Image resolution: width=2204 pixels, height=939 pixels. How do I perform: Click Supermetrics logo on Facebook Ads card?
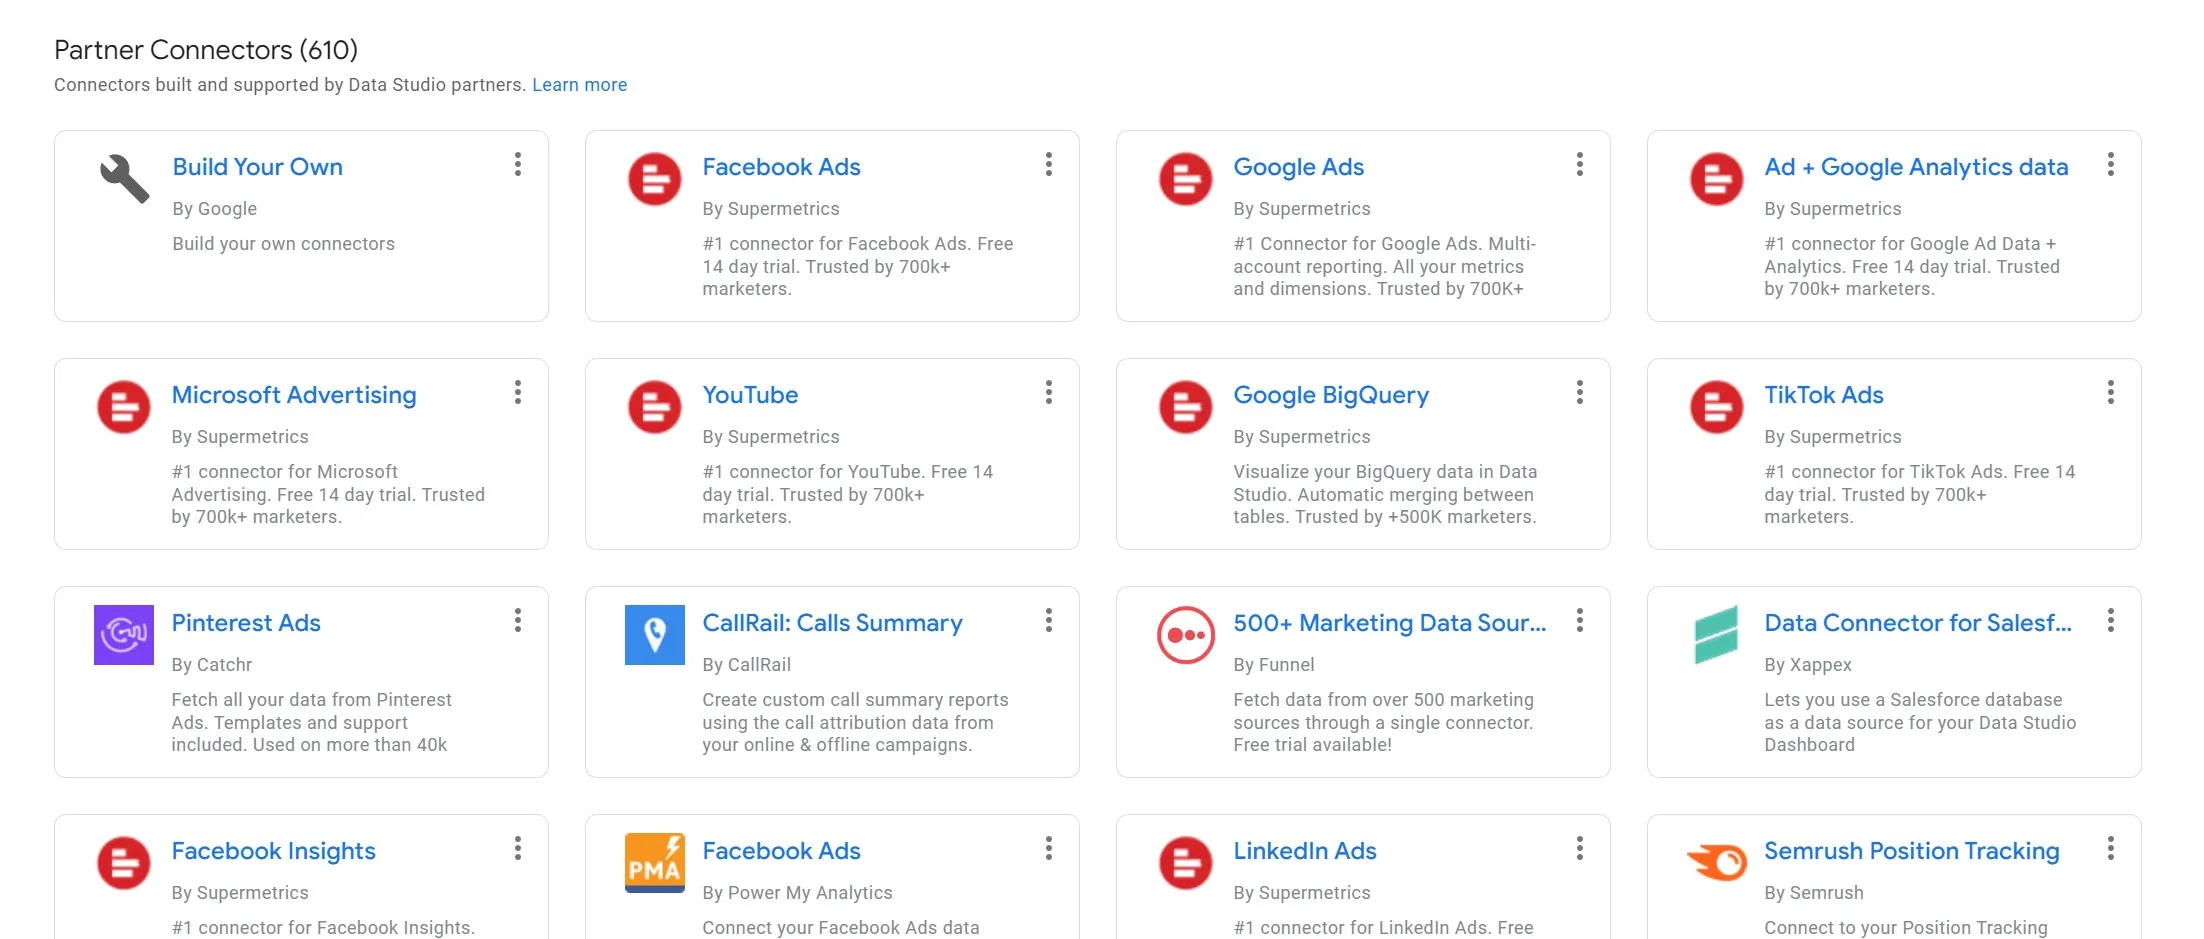pos(655,179)
